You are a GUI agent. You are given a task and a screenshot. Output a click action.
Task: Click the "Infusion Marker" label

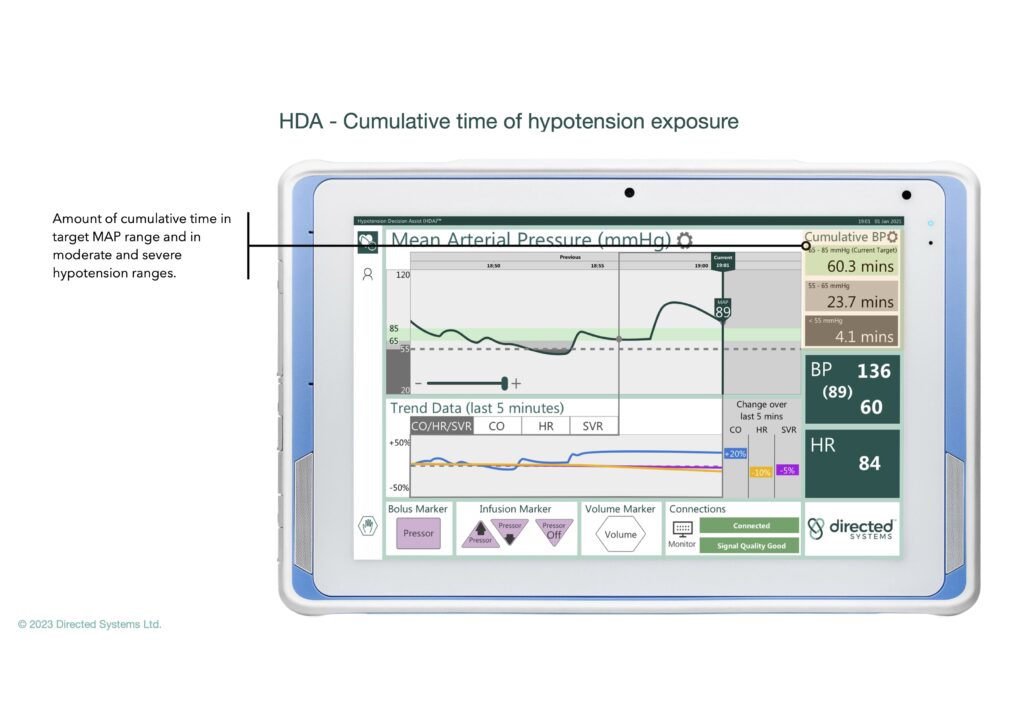pyautogui.click(x=515, y=509)
